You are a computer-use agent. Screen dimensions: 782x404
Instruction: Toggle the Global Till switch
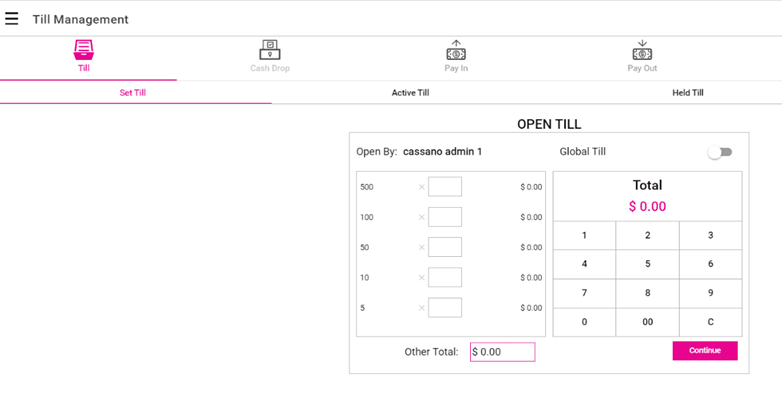720,152
